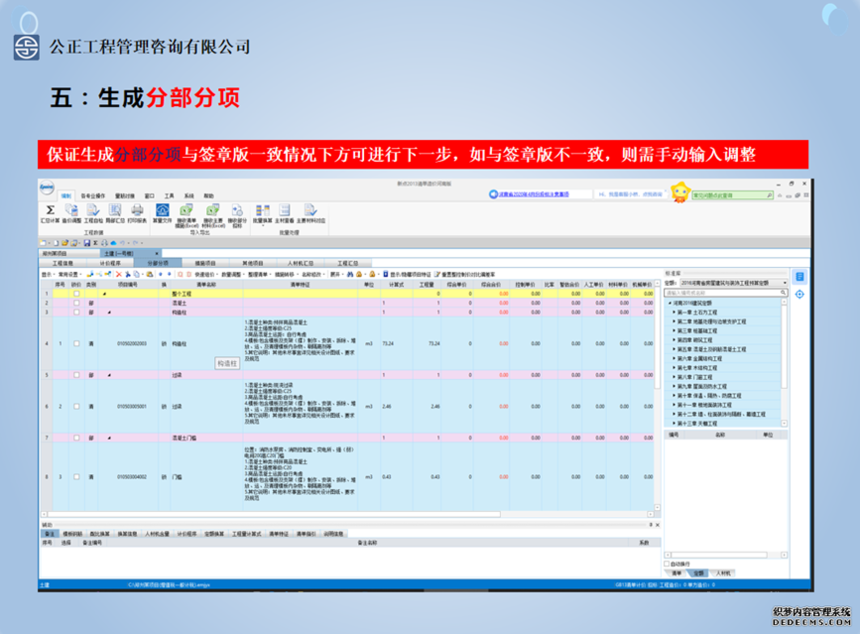The height and width of the screenshot is (634, 860).
Task: Click the 局部汇总 ribbon icon
Action: (115, 210)
